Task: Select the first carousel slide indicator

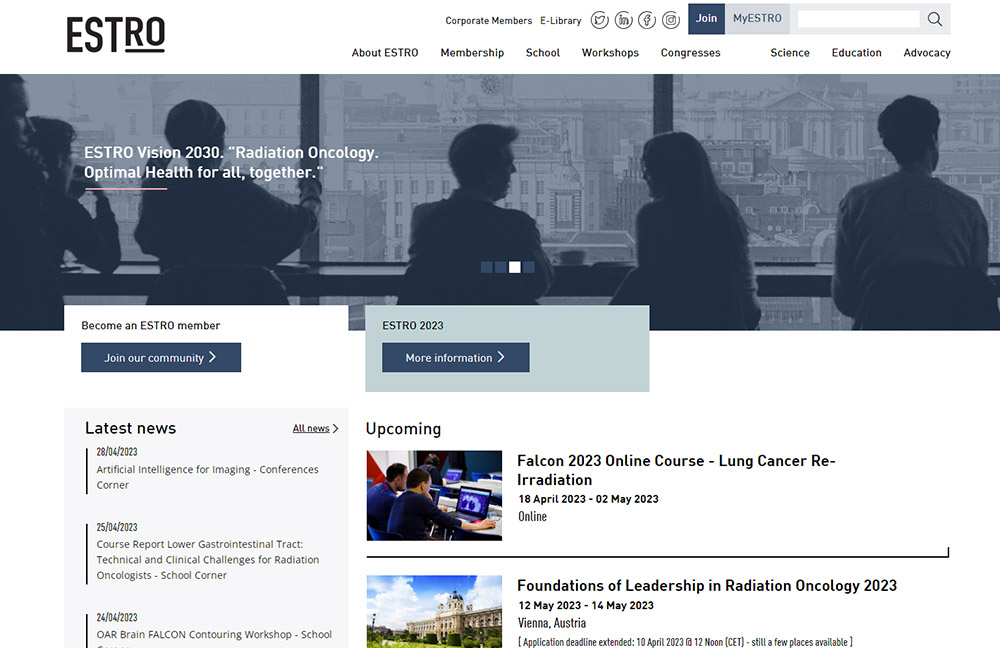Action: [487, 267]
